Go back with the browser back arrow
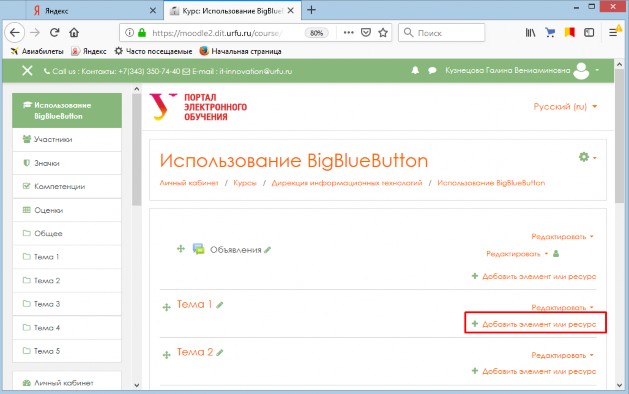 15,33
